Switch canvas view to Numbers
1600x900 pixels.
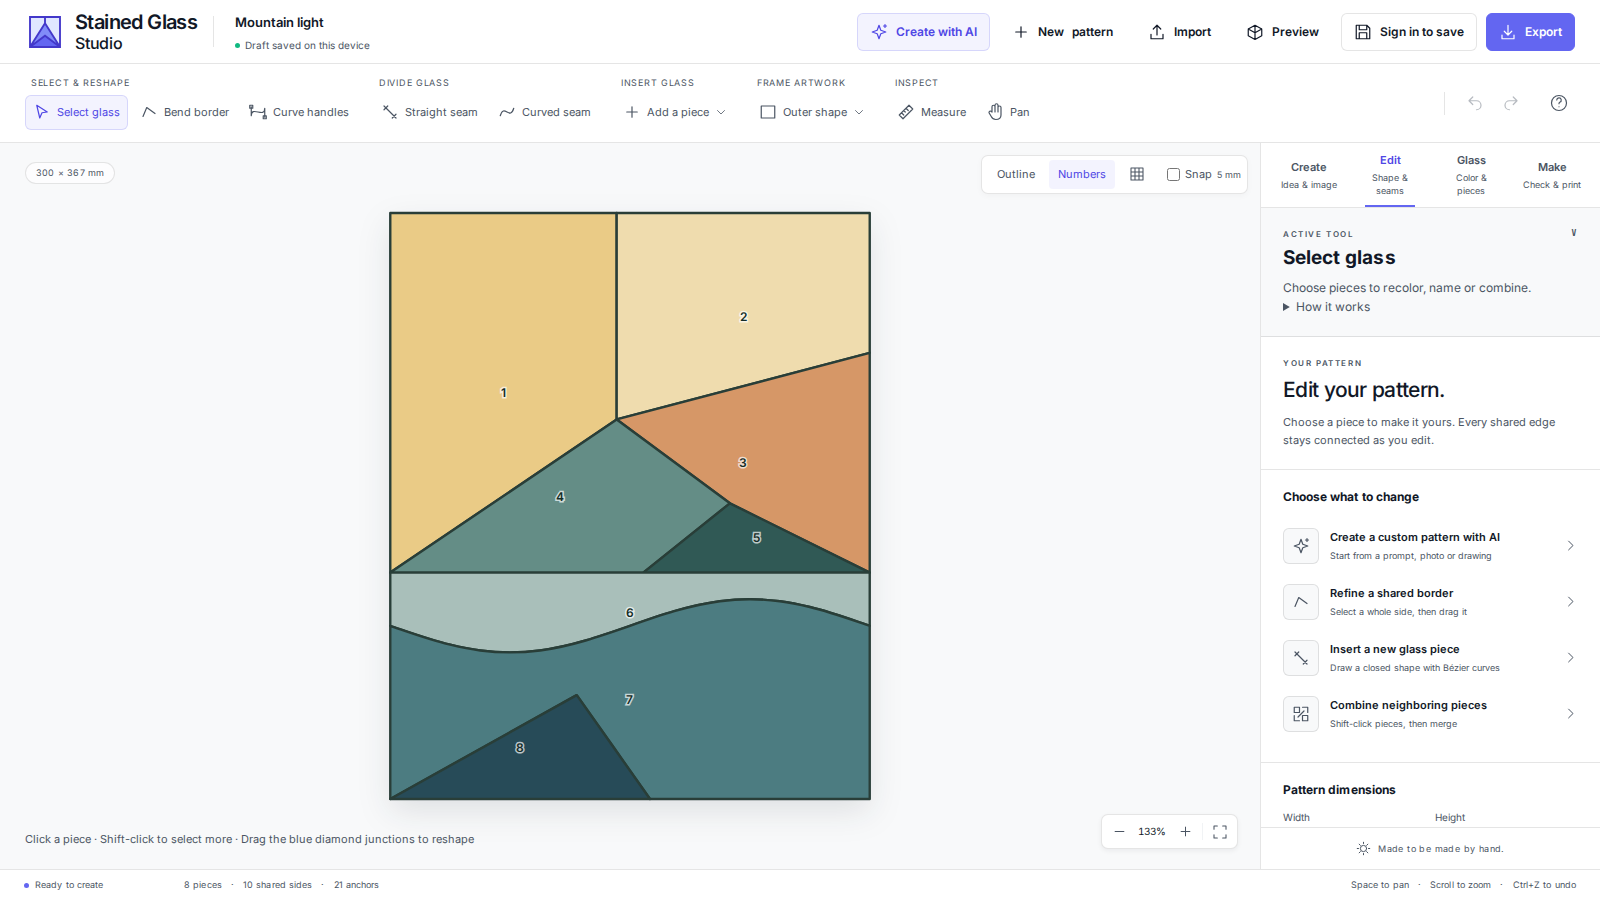coord(1082,174)
